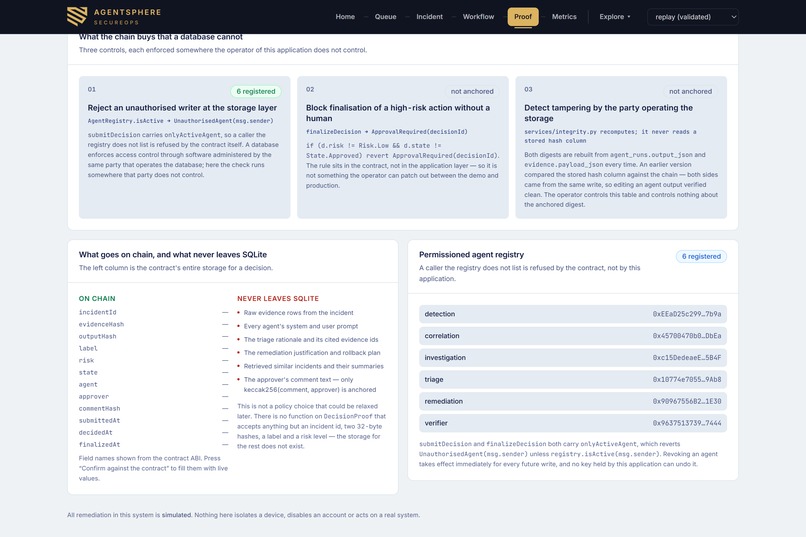
Task: Click the not anchored badge on card 03
Action: 690,91
